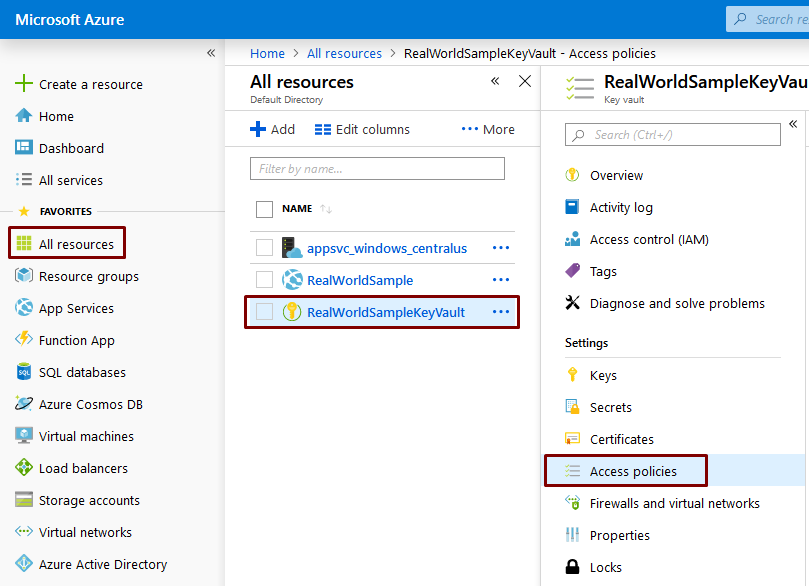Image resolution: width=809 pixels, height=586 pixels.
Task: Select the checkbox next to RealWorldSample
Action: [262, 279]
